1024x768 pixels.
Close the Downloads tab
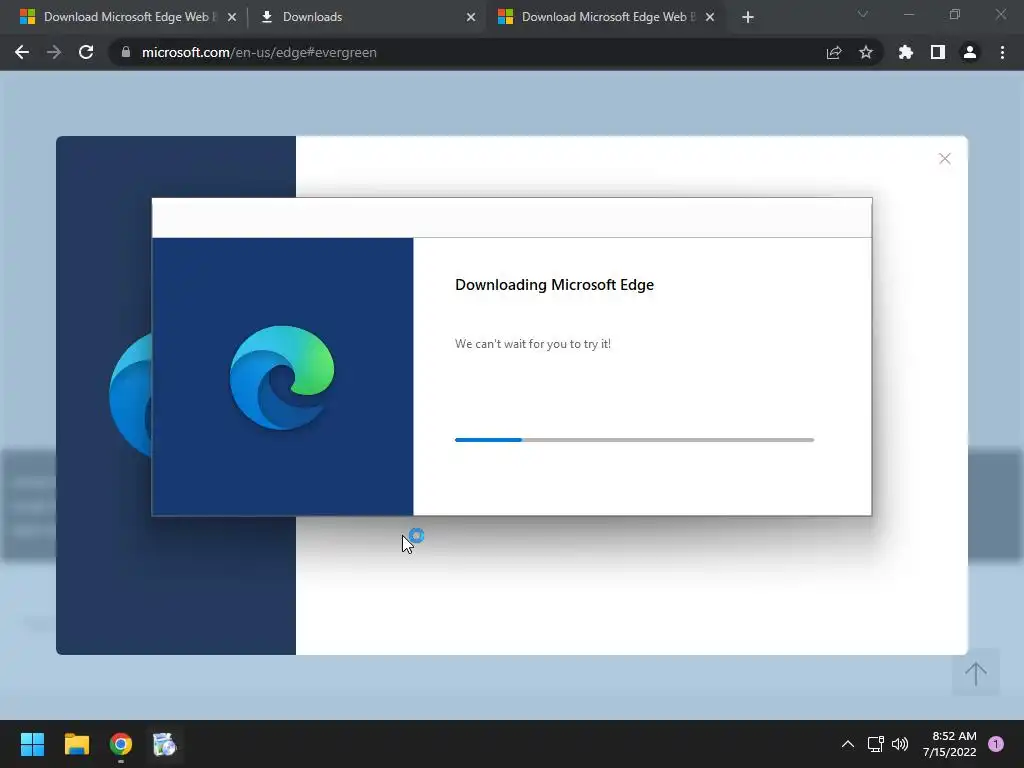(471, 17)
